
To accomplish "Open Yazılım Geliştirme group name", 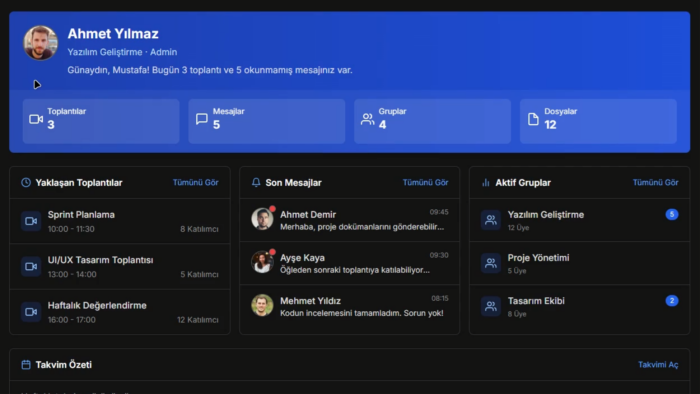I will pyautogui.click(x=546, y=215).
